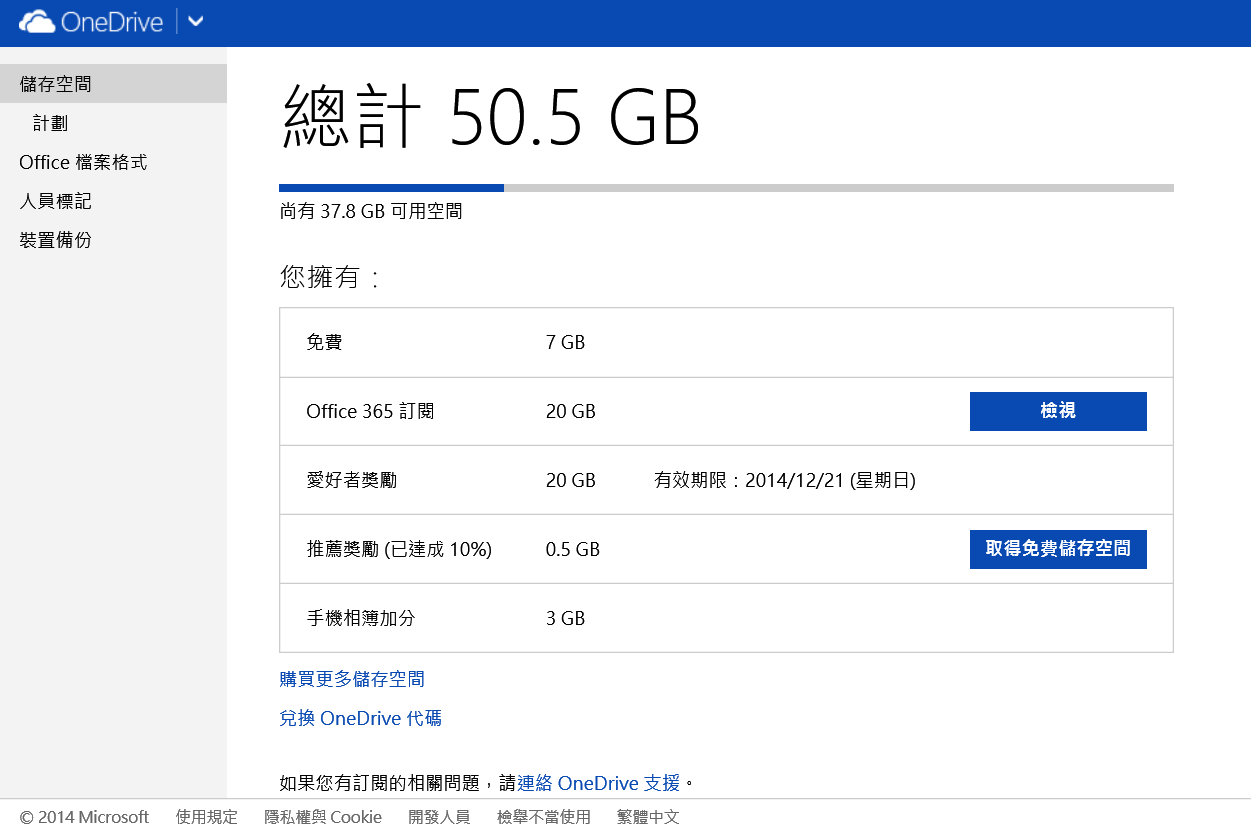Open the OneDrive header dropdown chevron
Image resolution: width=1251 pixels, height=829 pixels.
click(x=195, y=21)
